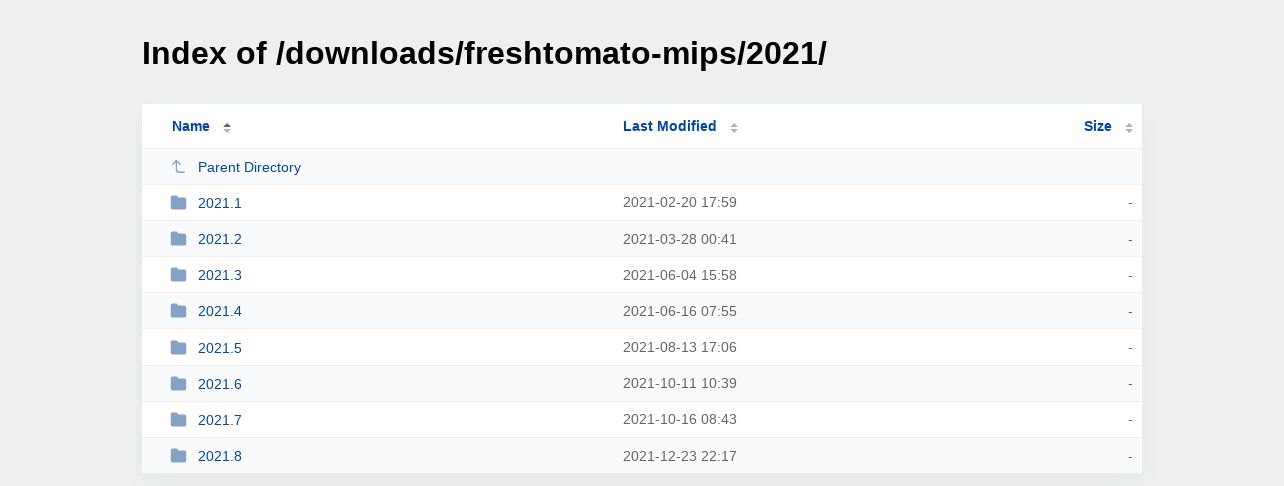Open the 2021.1 directory link
Screen dimensions: 1284x486
(220, 203)
